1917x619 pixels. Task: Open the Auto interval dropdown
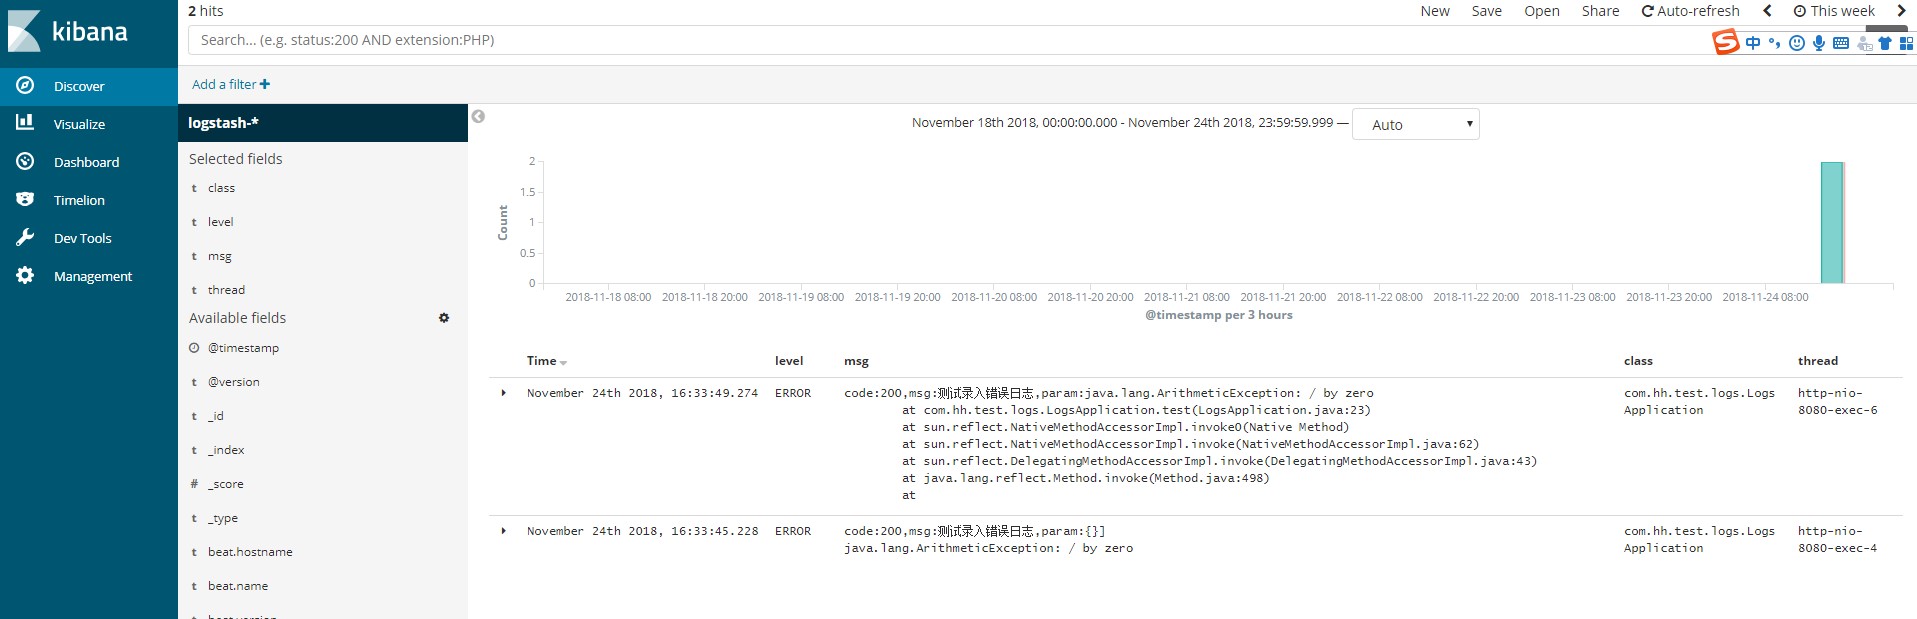point(1415,124)
